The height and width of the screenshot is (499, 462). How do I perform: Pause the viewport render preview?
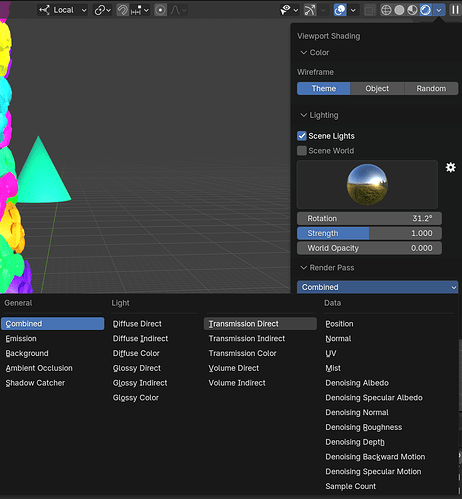point(455,10)
